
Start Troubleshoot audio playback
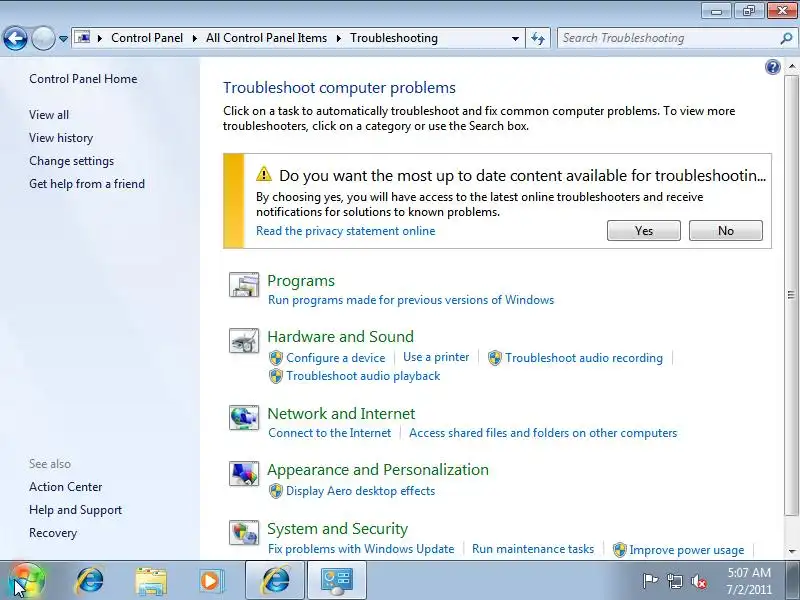tap(363, 376)
